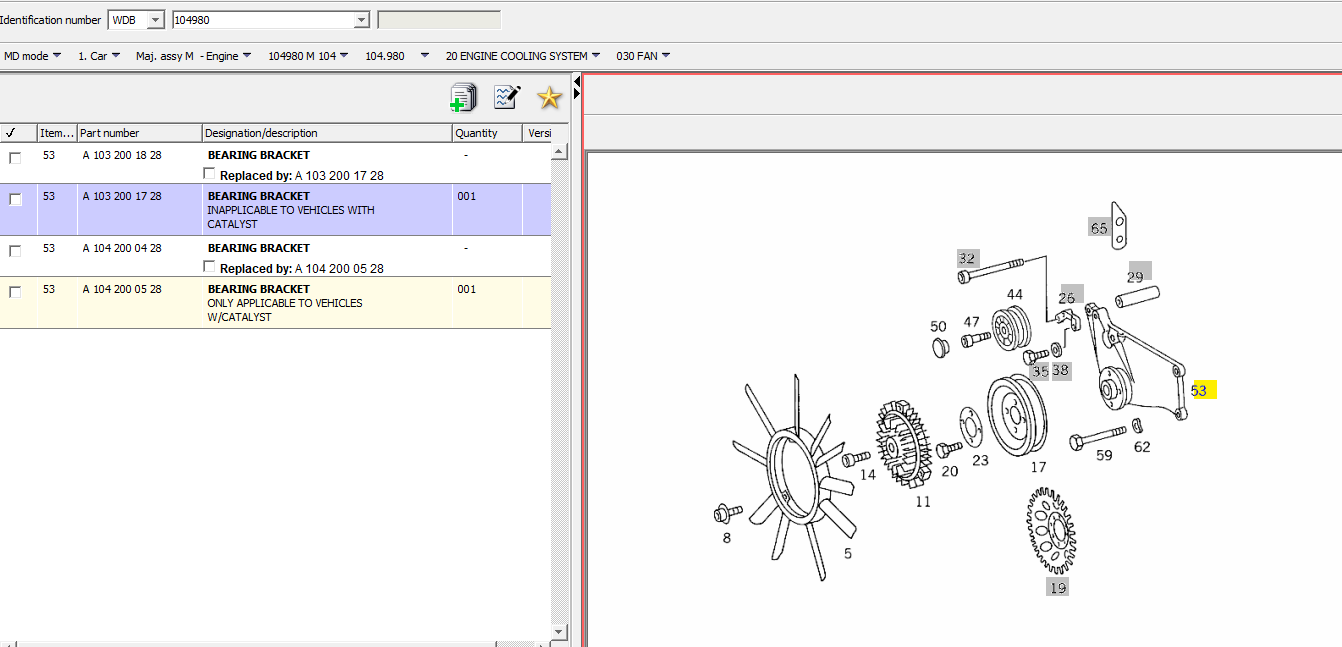
Task: Open the notes editor pencil icon
Action: [x=507, y=97]
